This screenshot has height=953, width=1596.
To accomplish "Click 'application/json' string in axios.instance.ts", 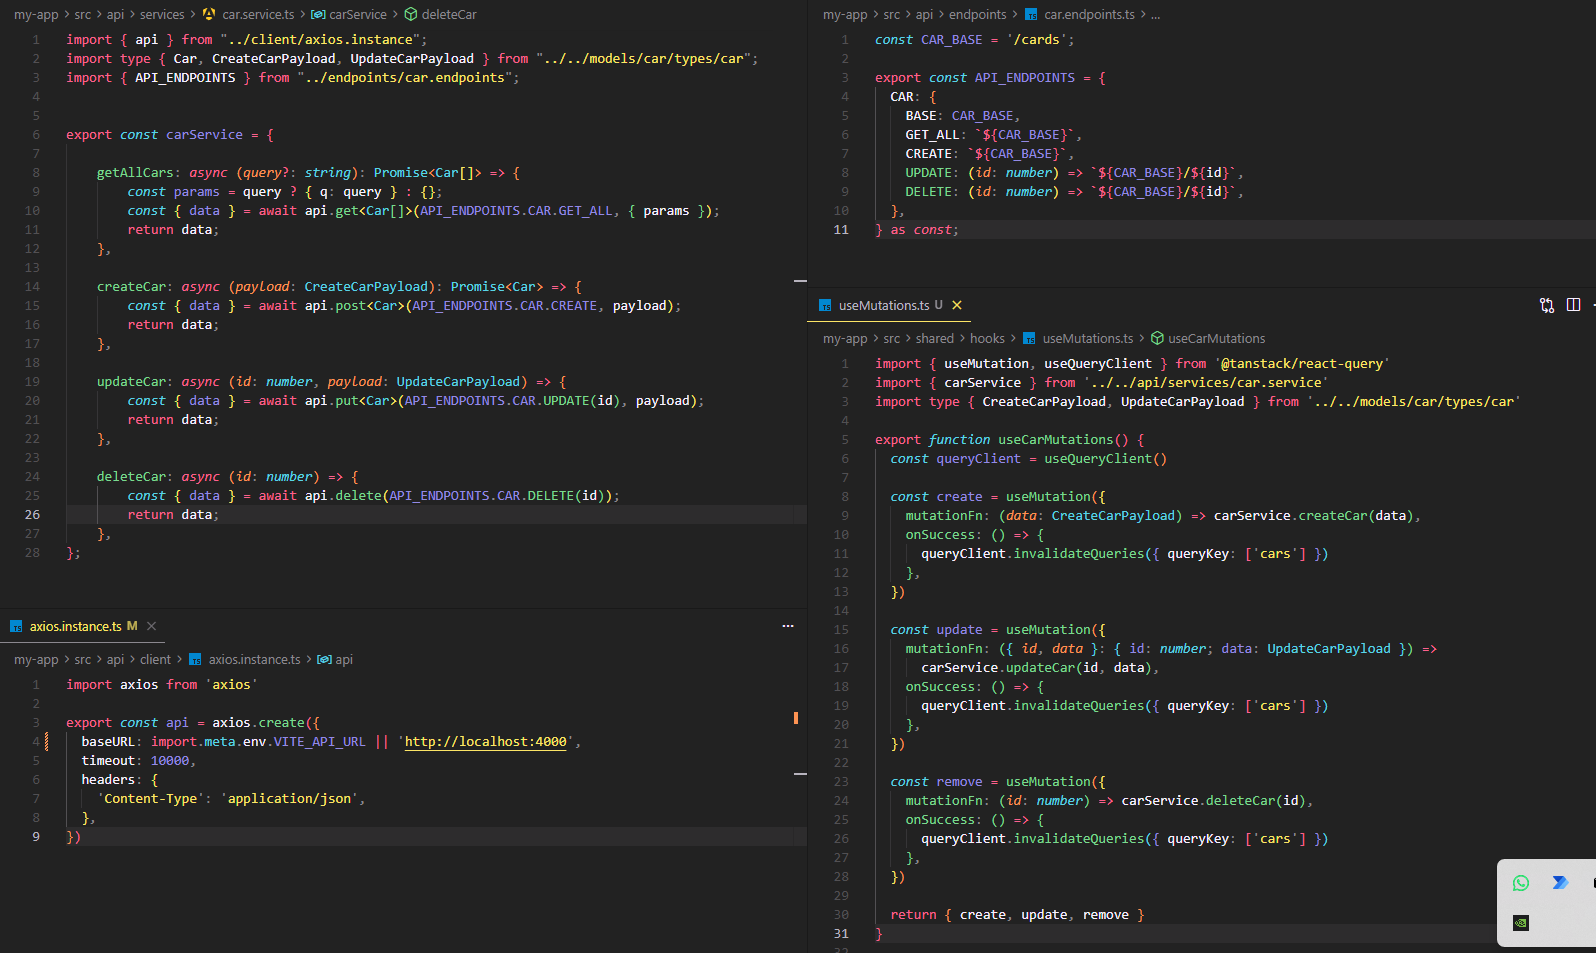I will (290, 798).
